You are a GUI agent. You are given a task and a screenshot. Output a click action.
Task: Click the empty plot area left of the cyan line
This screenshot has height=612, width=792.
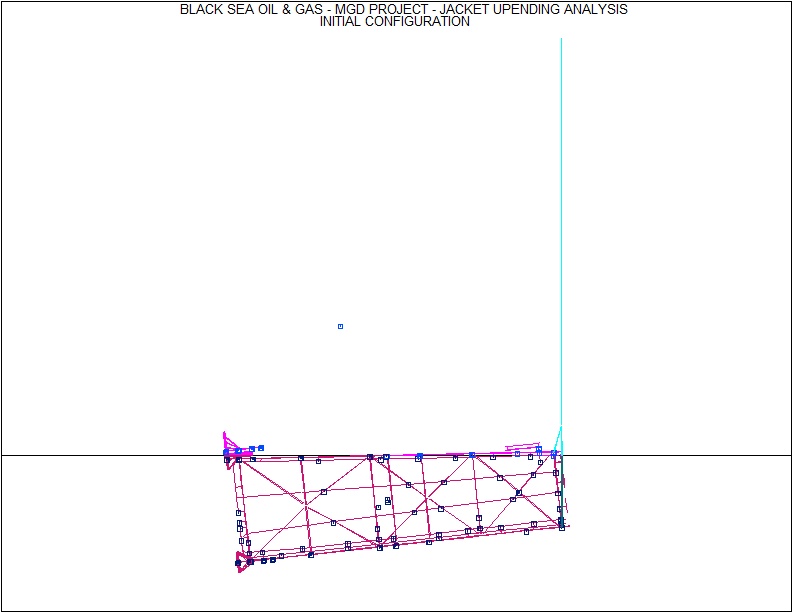[300, 200]
